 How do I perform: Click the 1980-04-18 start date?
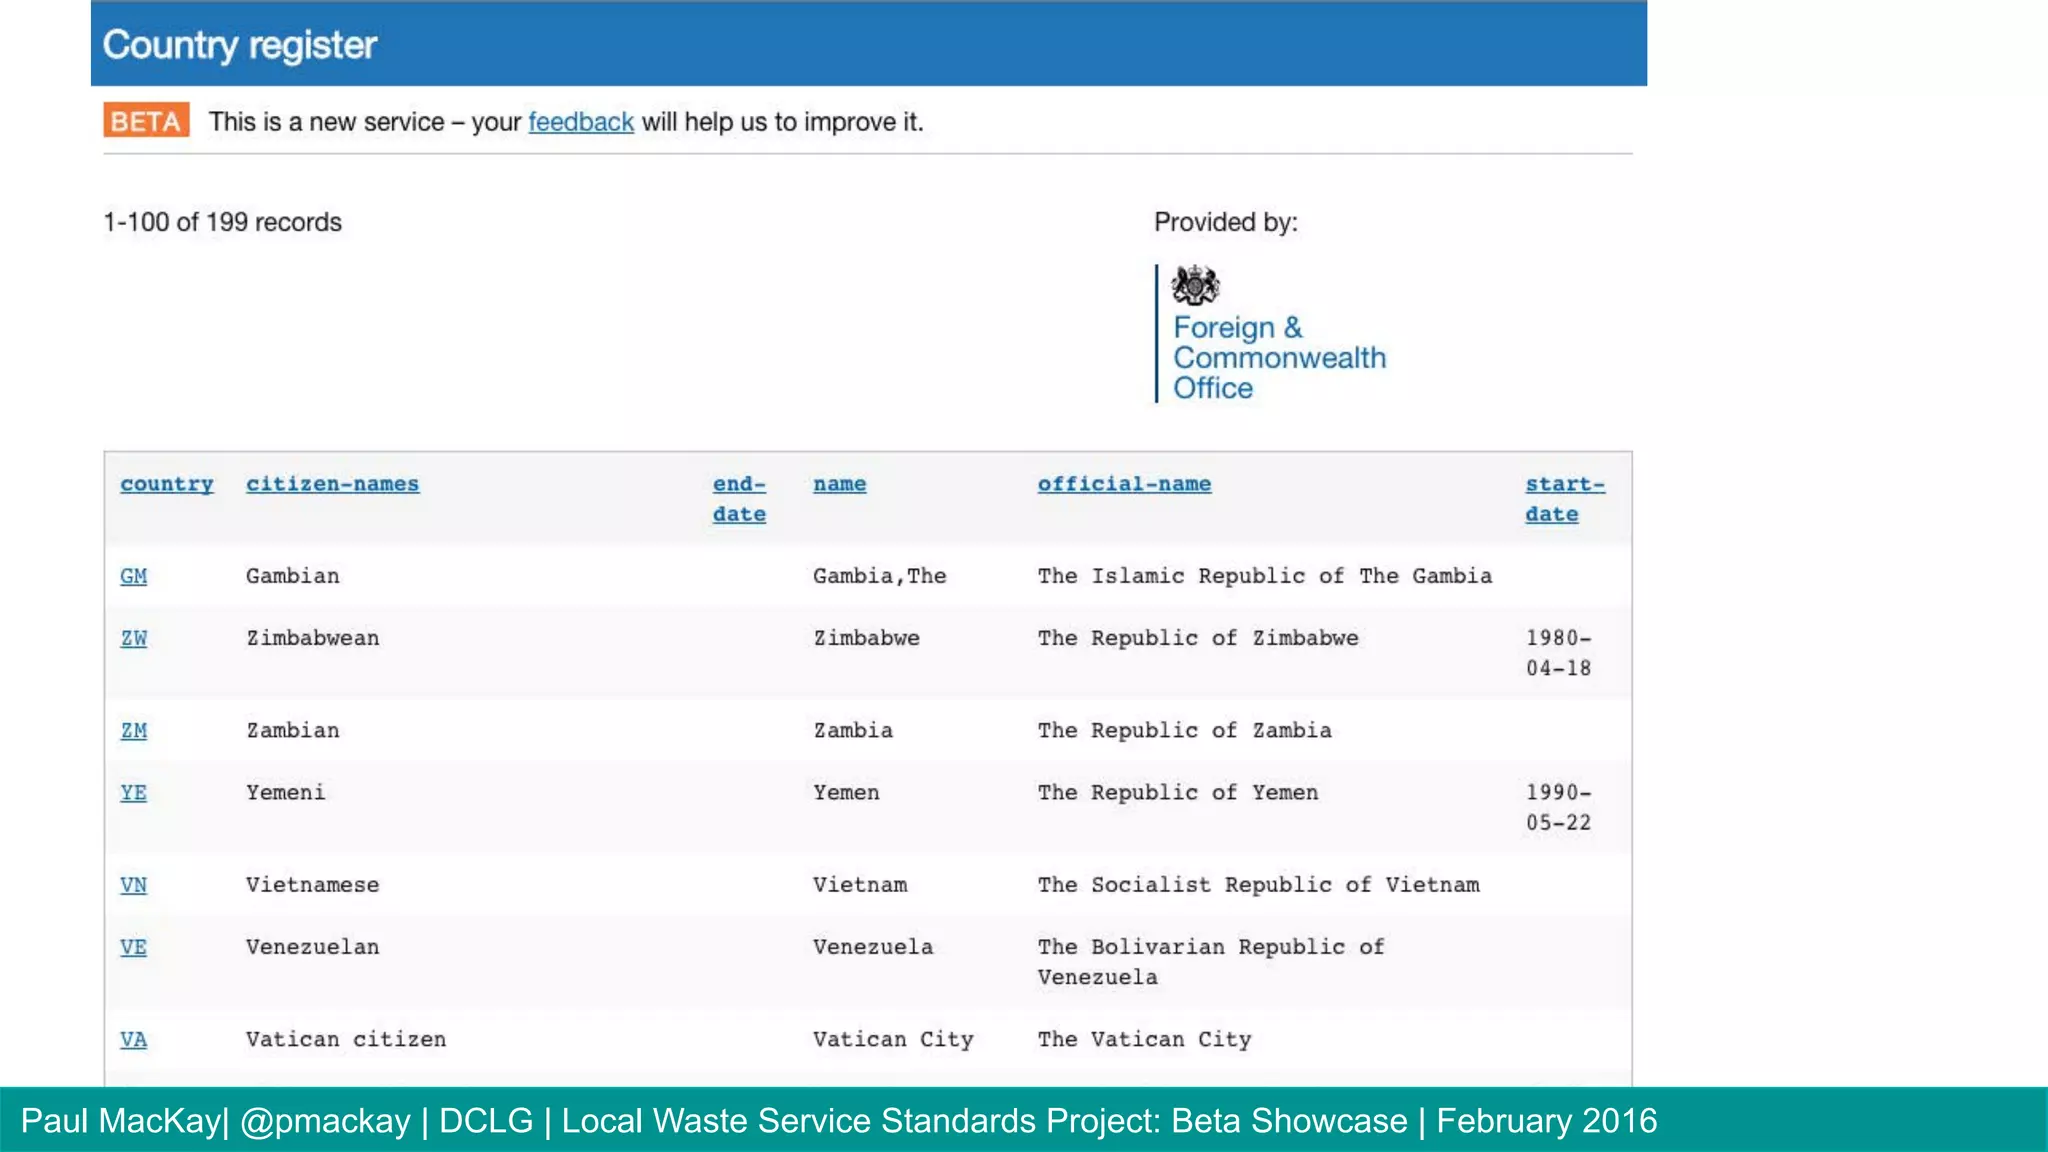point(1559,653)
